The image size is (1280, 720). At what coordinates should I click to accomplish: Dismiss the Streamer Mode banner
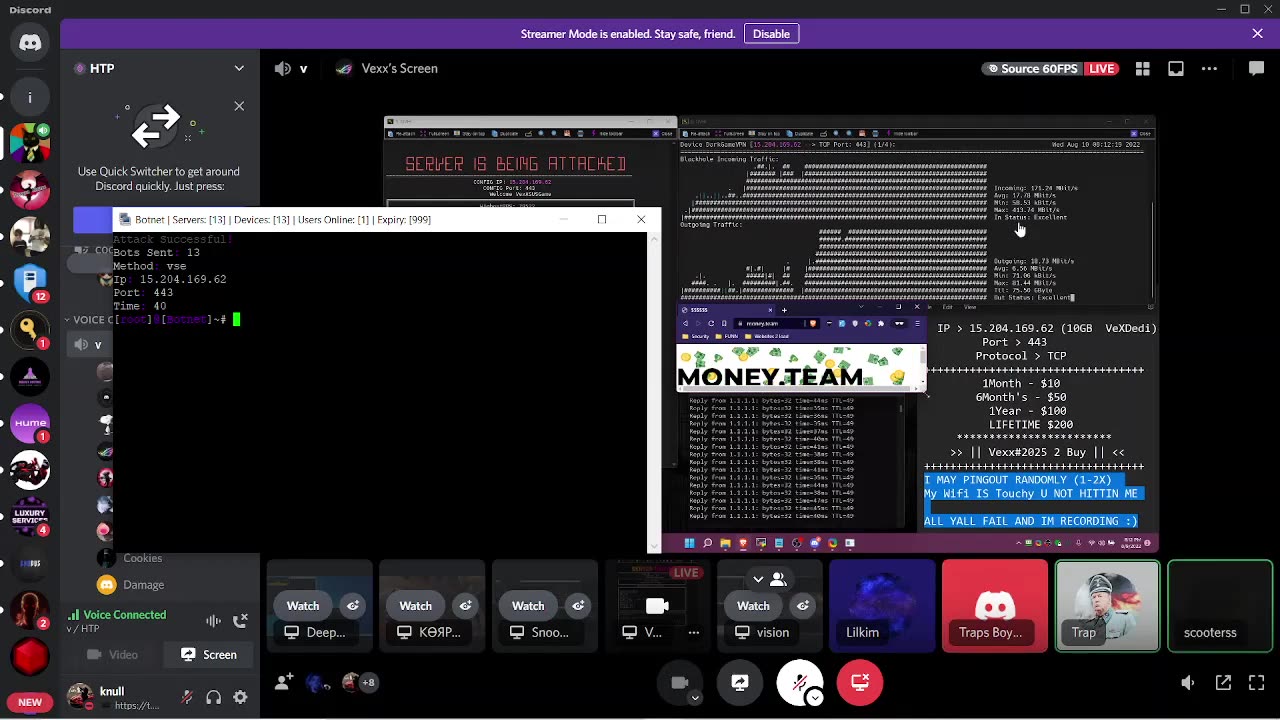tap(1257, 34)
